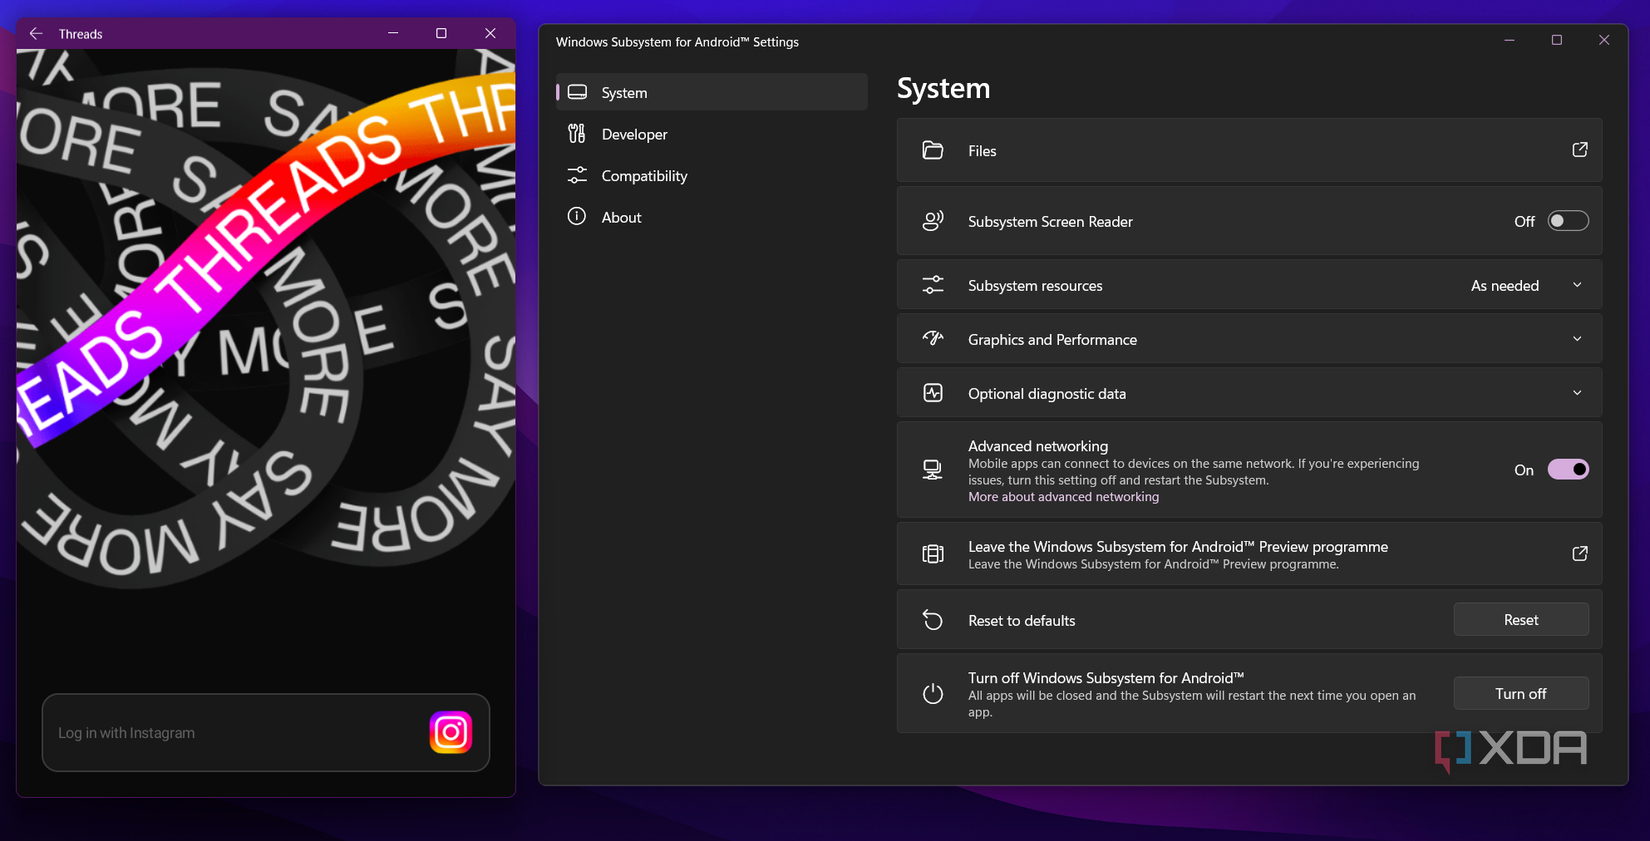
Task: Select the System tab in sidebar
Action: click(x=712, y=92)
